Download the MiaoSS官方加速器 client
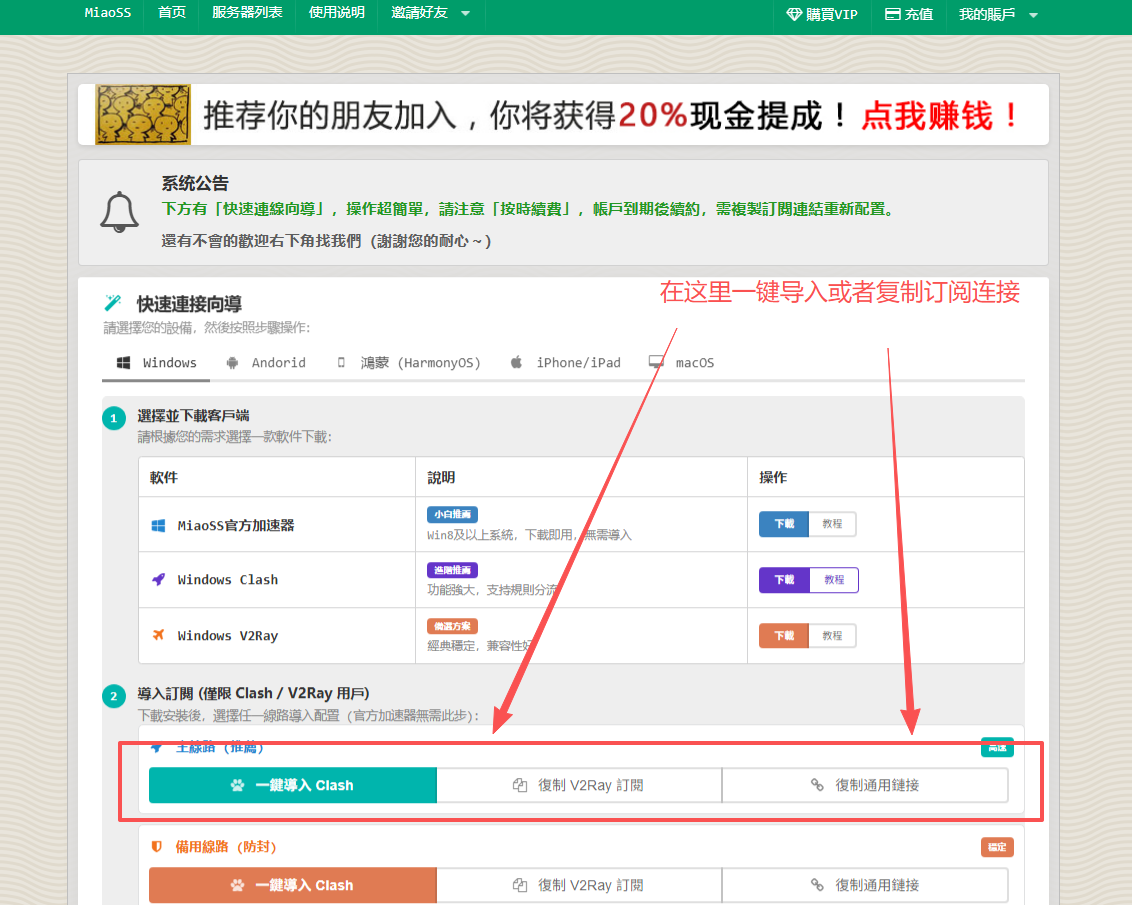The width and height of the screenshot is (1132, 905). tap(784, 524)
